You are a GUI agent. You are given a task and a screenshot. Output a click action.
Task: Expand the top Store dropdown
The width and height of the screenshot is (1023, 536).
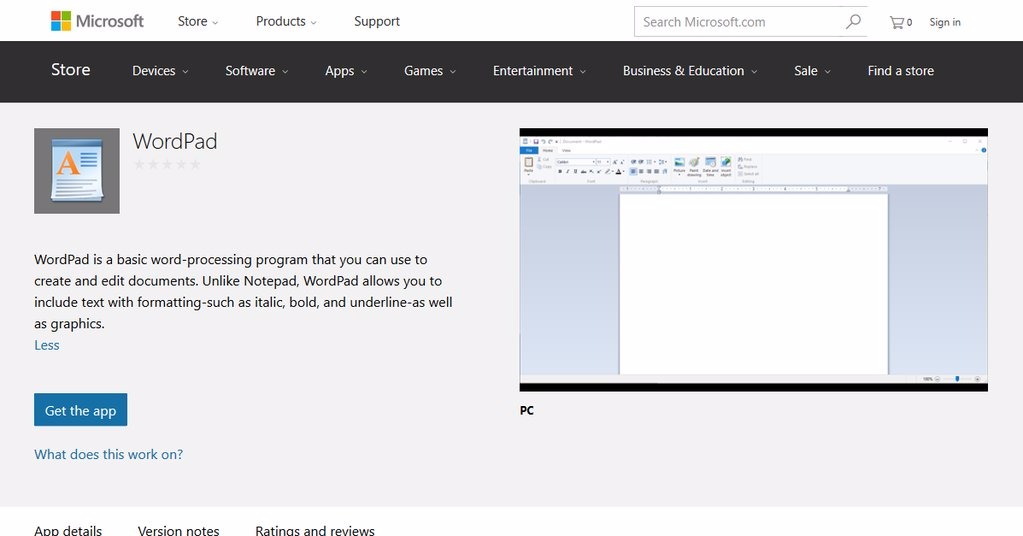(197, 21)
